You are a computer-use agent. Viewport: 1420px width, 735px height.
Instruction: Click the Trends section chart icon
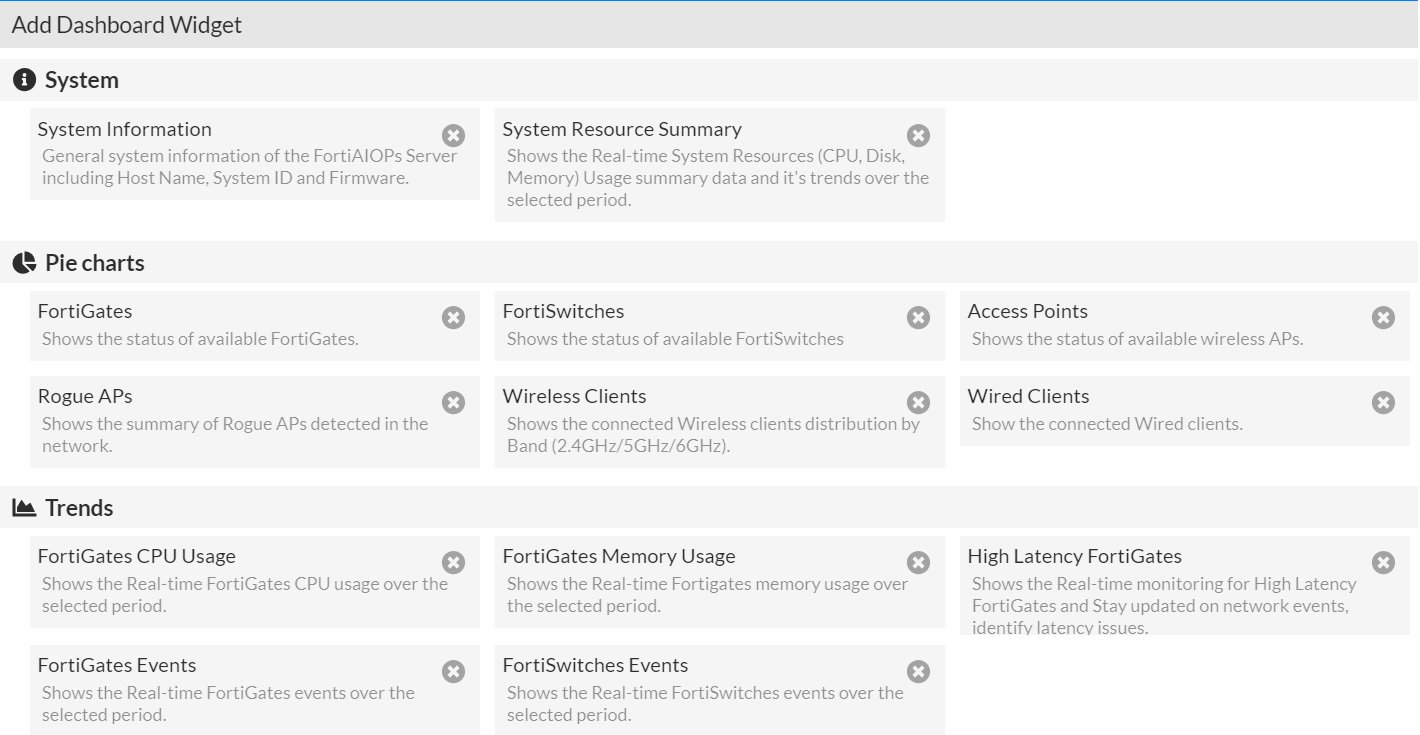tap(24, 508)
